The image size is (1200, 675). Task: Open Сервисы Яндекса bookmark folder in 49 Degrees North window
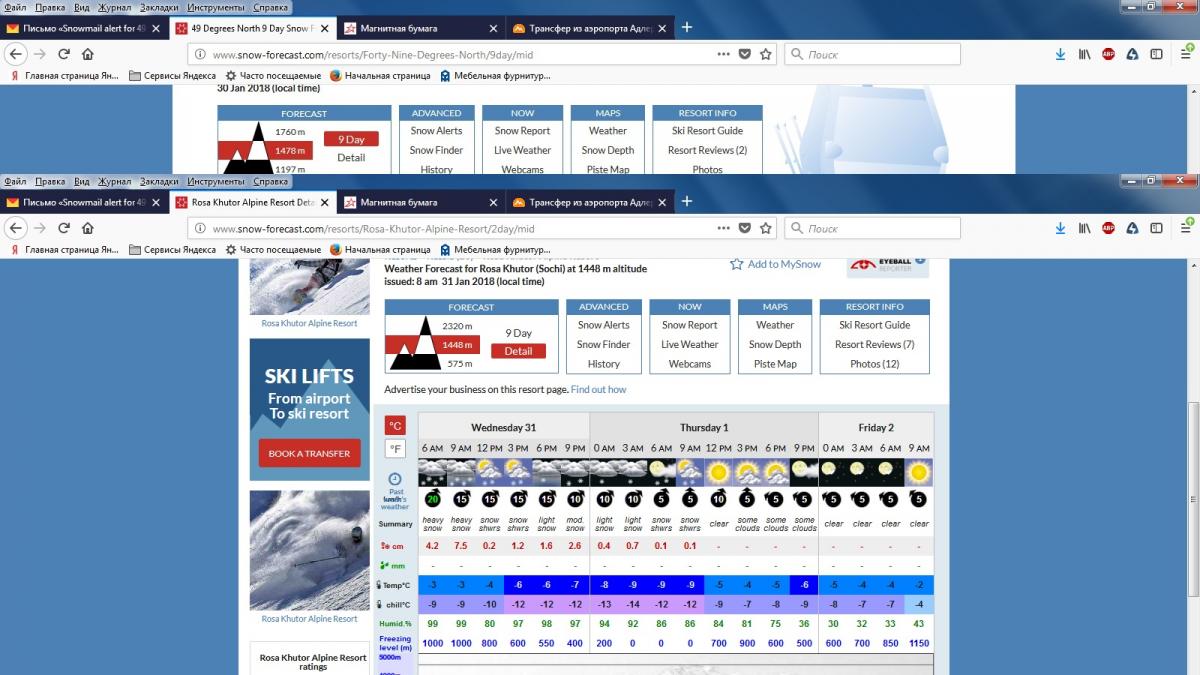click(x=172, y=75)
